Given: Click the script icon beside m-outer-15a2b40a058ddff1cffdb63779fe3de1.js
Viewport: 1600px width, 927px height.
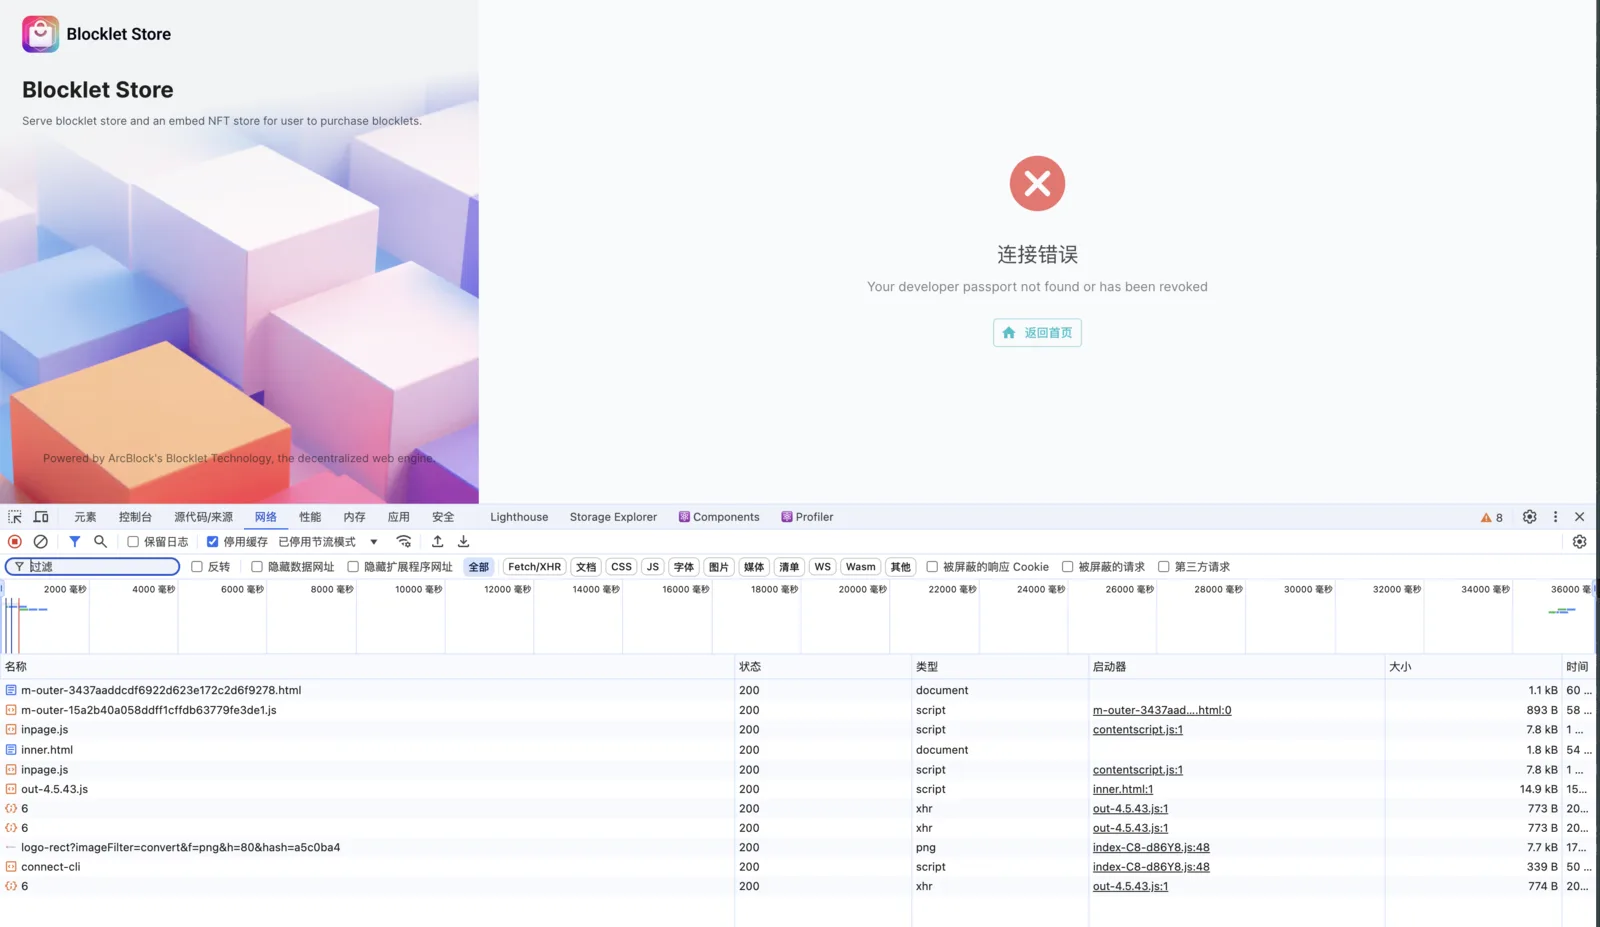Looking at the screenshot, I should tap(11, 710).
